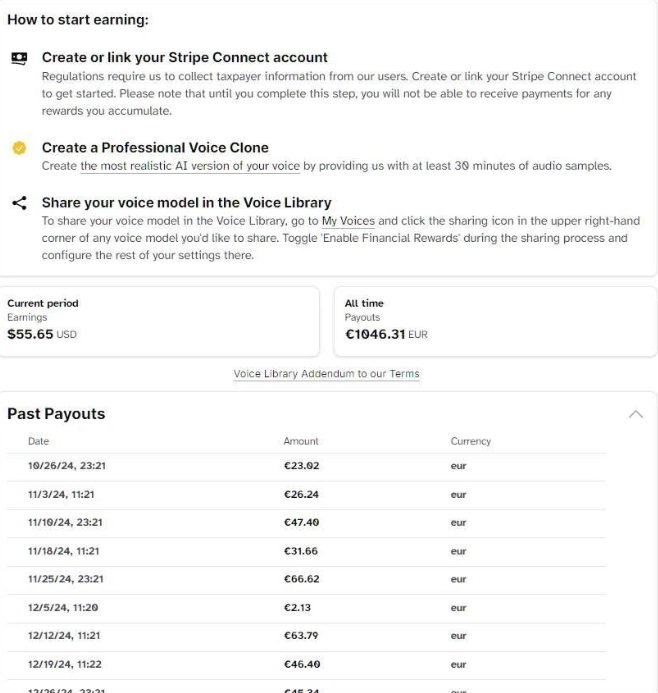Click the Amount column header

tap(301, 440)
